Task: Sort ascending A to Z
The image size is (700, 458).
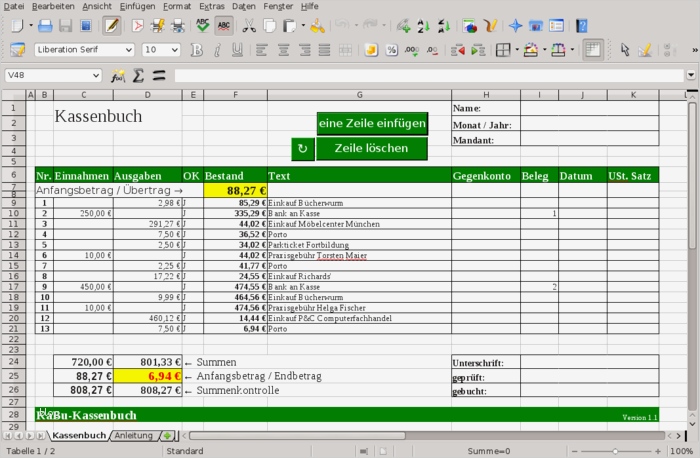Action: pos(423,26)
